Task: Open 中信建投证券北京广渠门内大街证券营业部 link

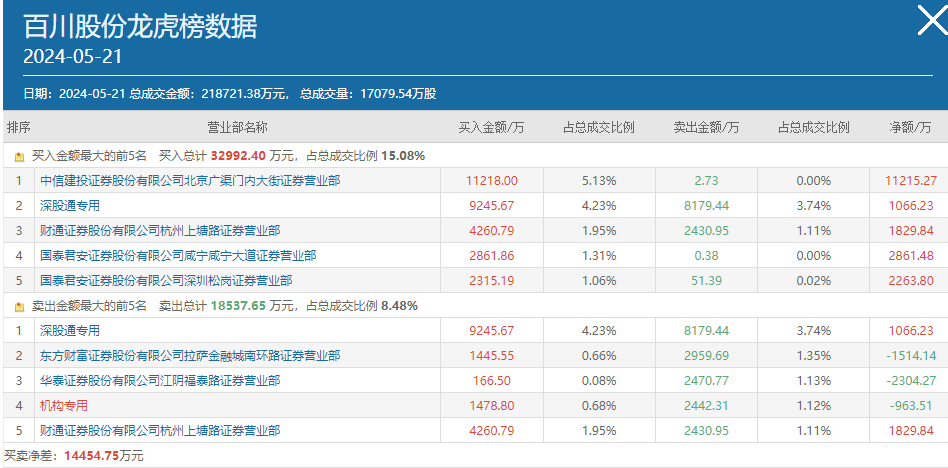Action: tap(190, 181)
